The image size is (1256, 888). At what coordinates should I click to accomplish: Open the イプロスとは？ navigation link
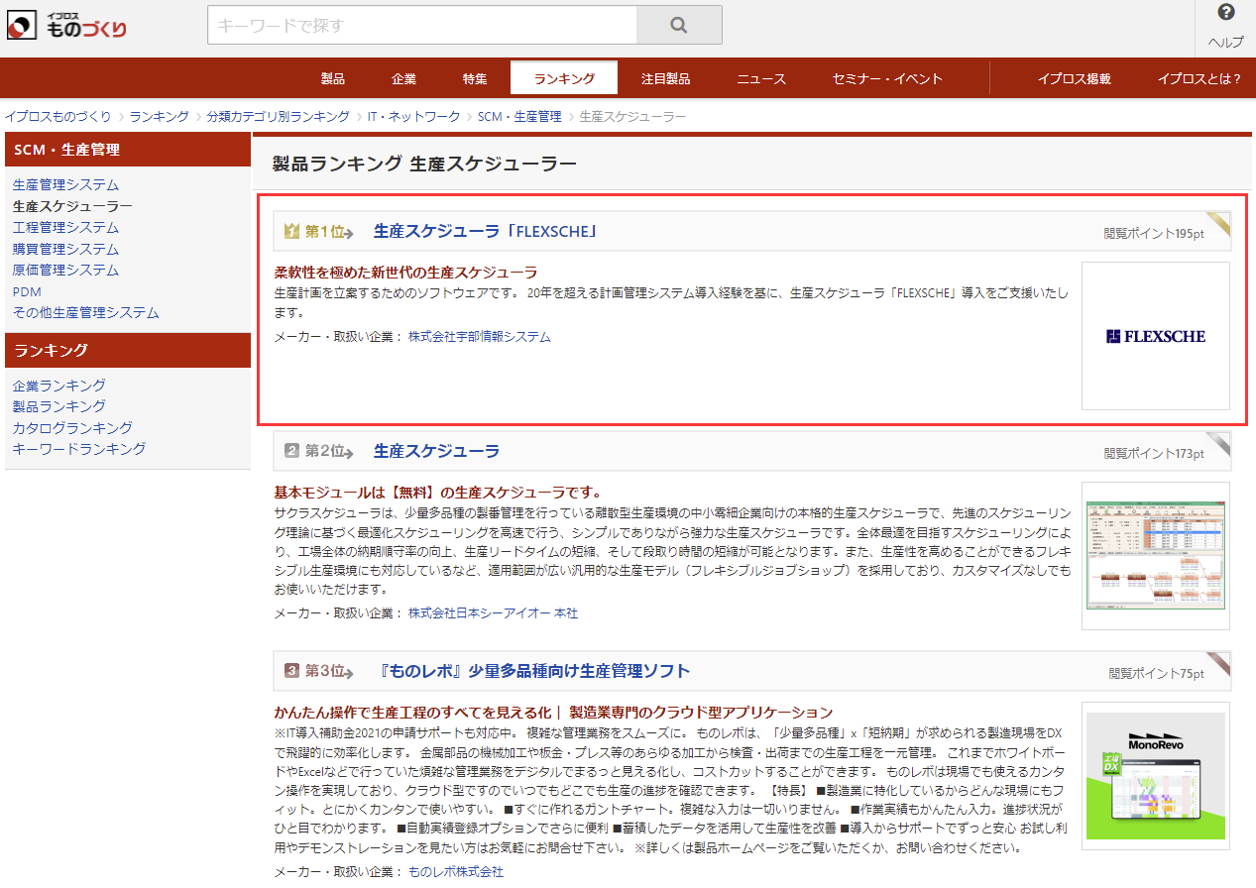tap(1199, 79)
